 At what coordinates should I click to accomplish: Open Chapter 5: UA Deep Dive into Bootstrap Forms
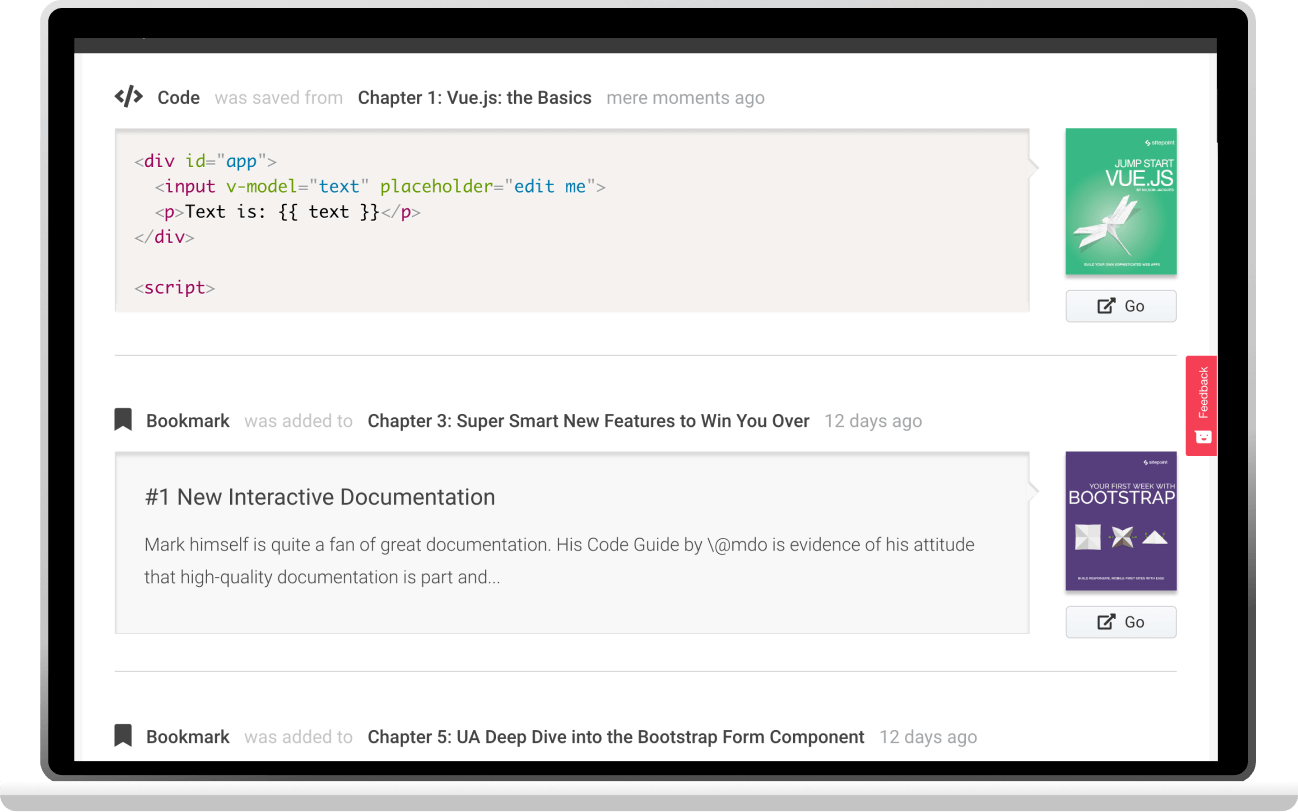click(615, 736)
